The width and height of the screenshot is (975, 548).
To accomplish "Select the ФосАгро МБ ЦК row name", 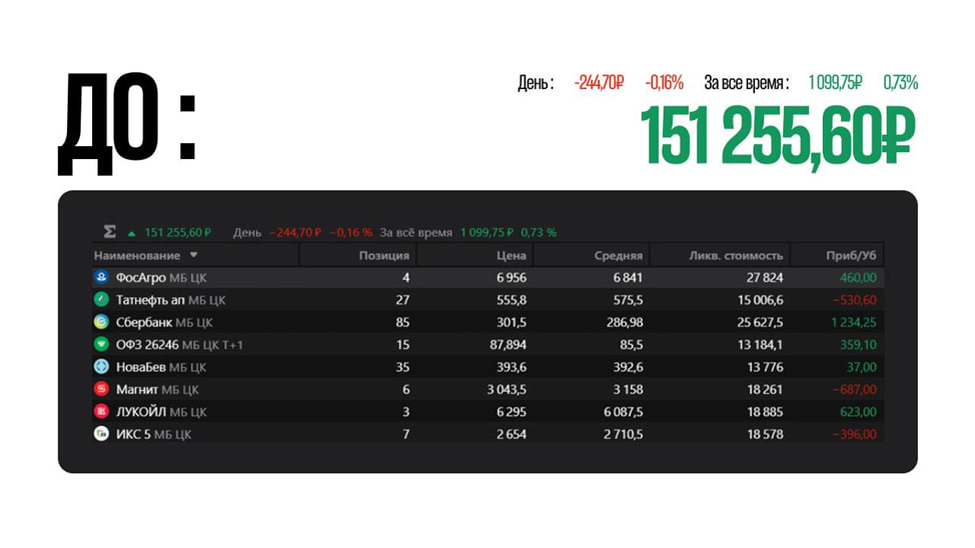I will point(161,277).
